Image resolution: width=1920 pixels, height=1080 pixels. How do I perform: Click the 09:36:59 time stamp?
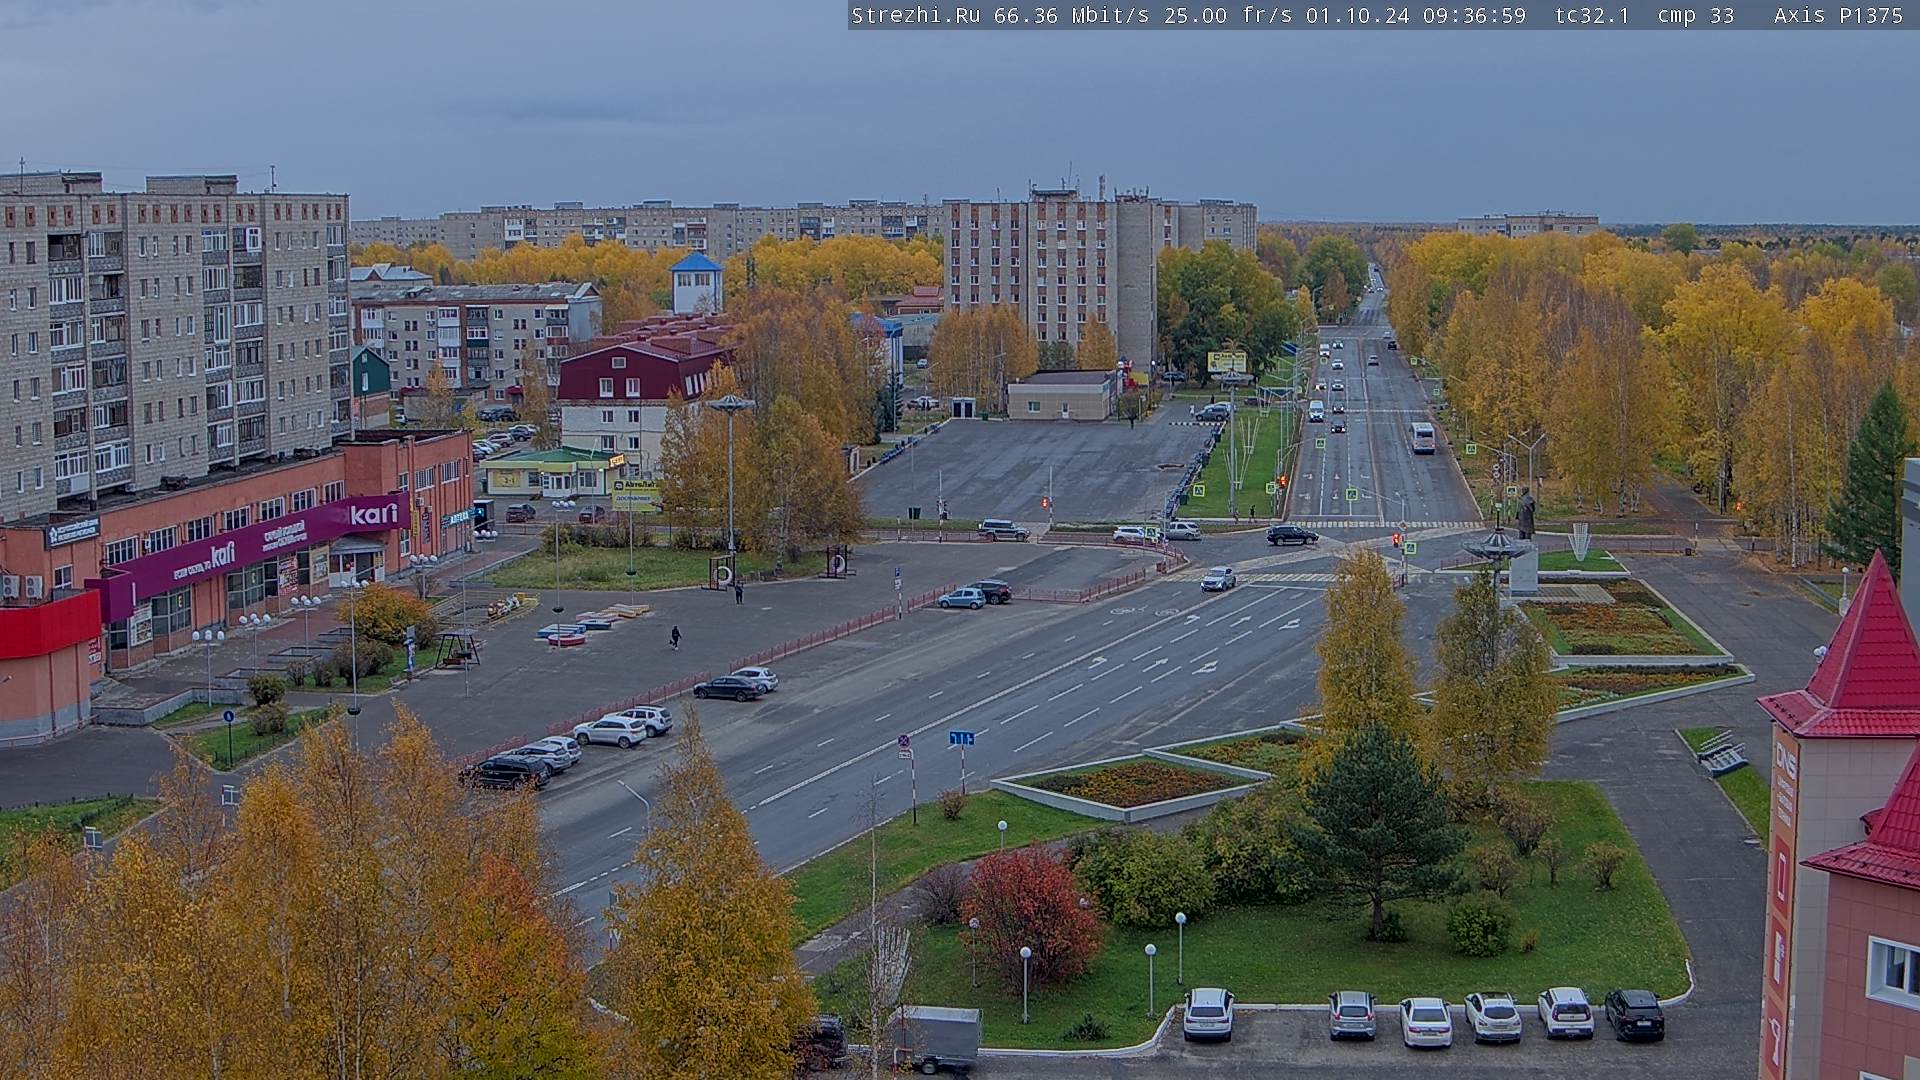tap(1474, 15)
